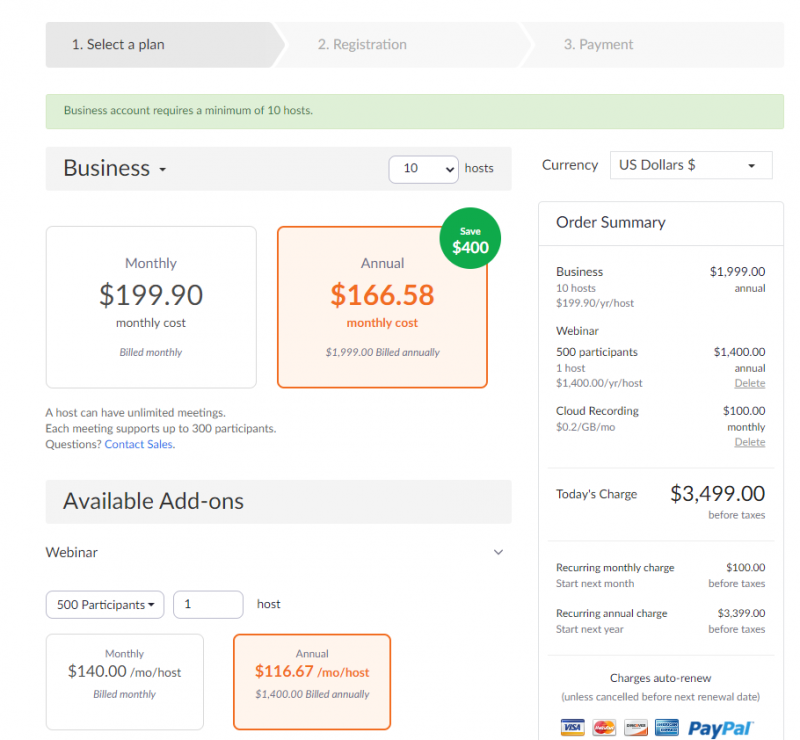Screen dimensions: 800x740
Task: Select the Monthly $199.90 billing option
Action: coord(151,307)
